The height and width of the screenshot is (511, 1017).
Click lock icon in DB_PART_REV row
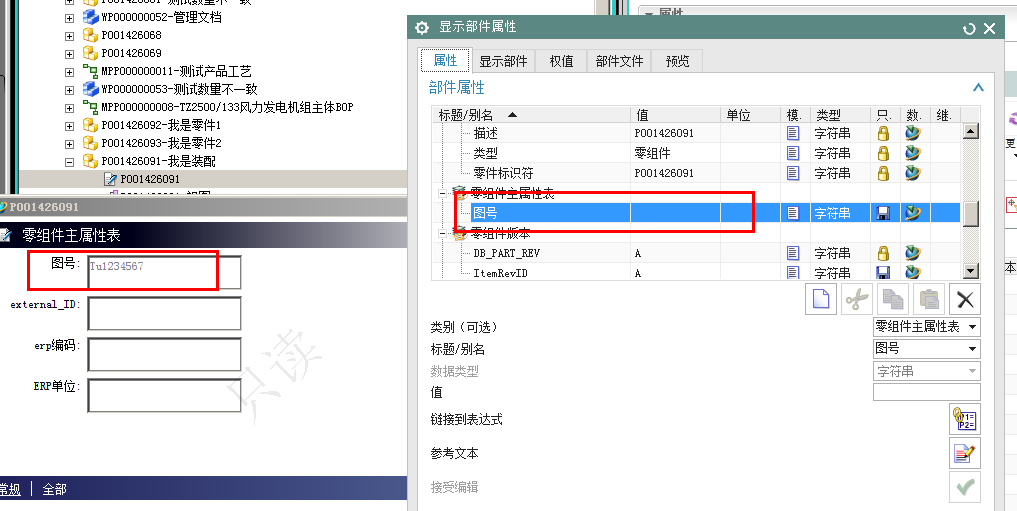(x=883, y=253)
